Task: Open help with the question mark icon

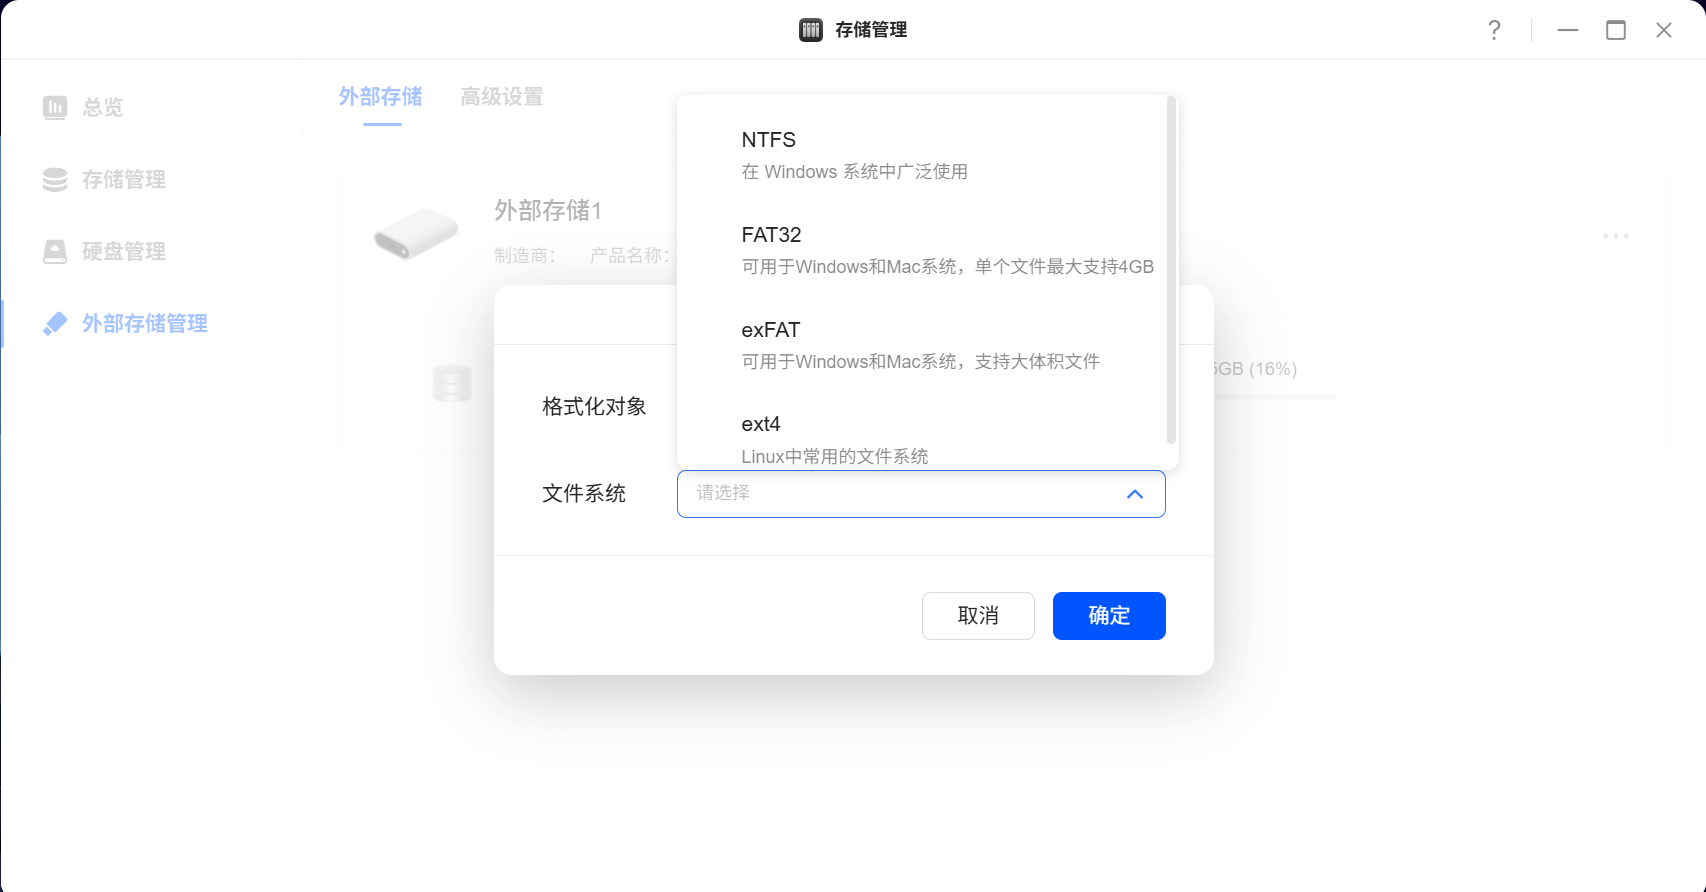Action: 1494,30
